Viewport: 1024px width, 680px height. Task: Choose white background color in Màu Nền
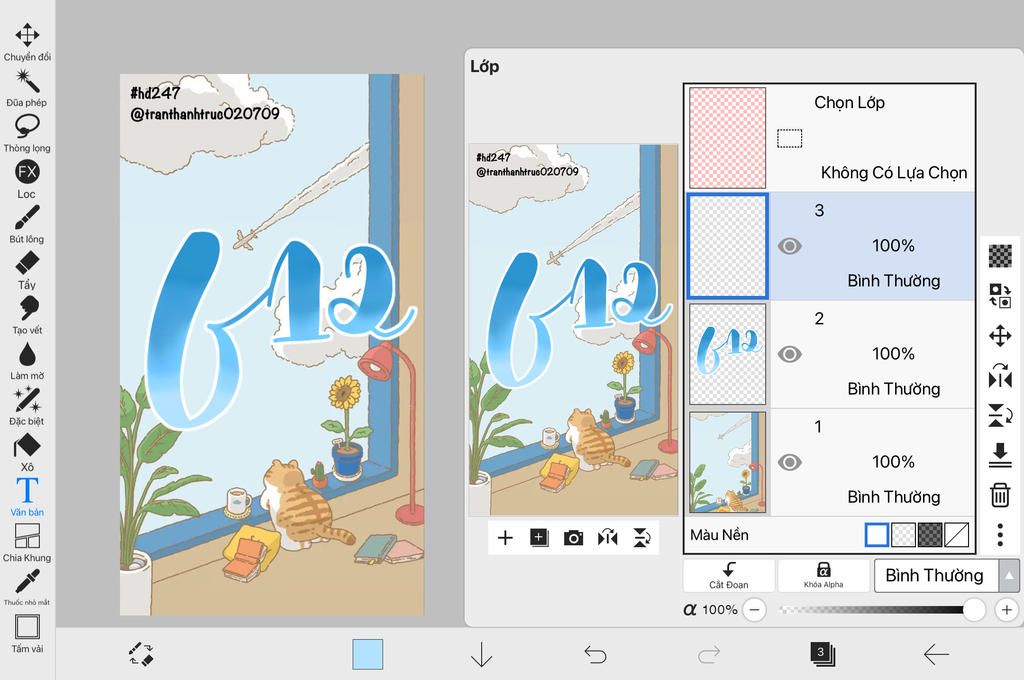[876, 534]
